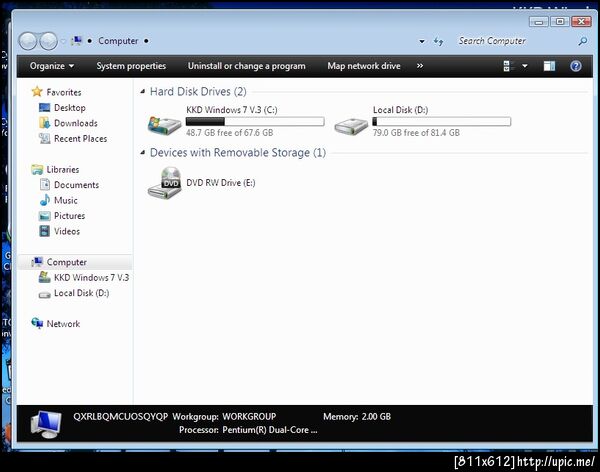Open the Pictures library

click(69, 216)
